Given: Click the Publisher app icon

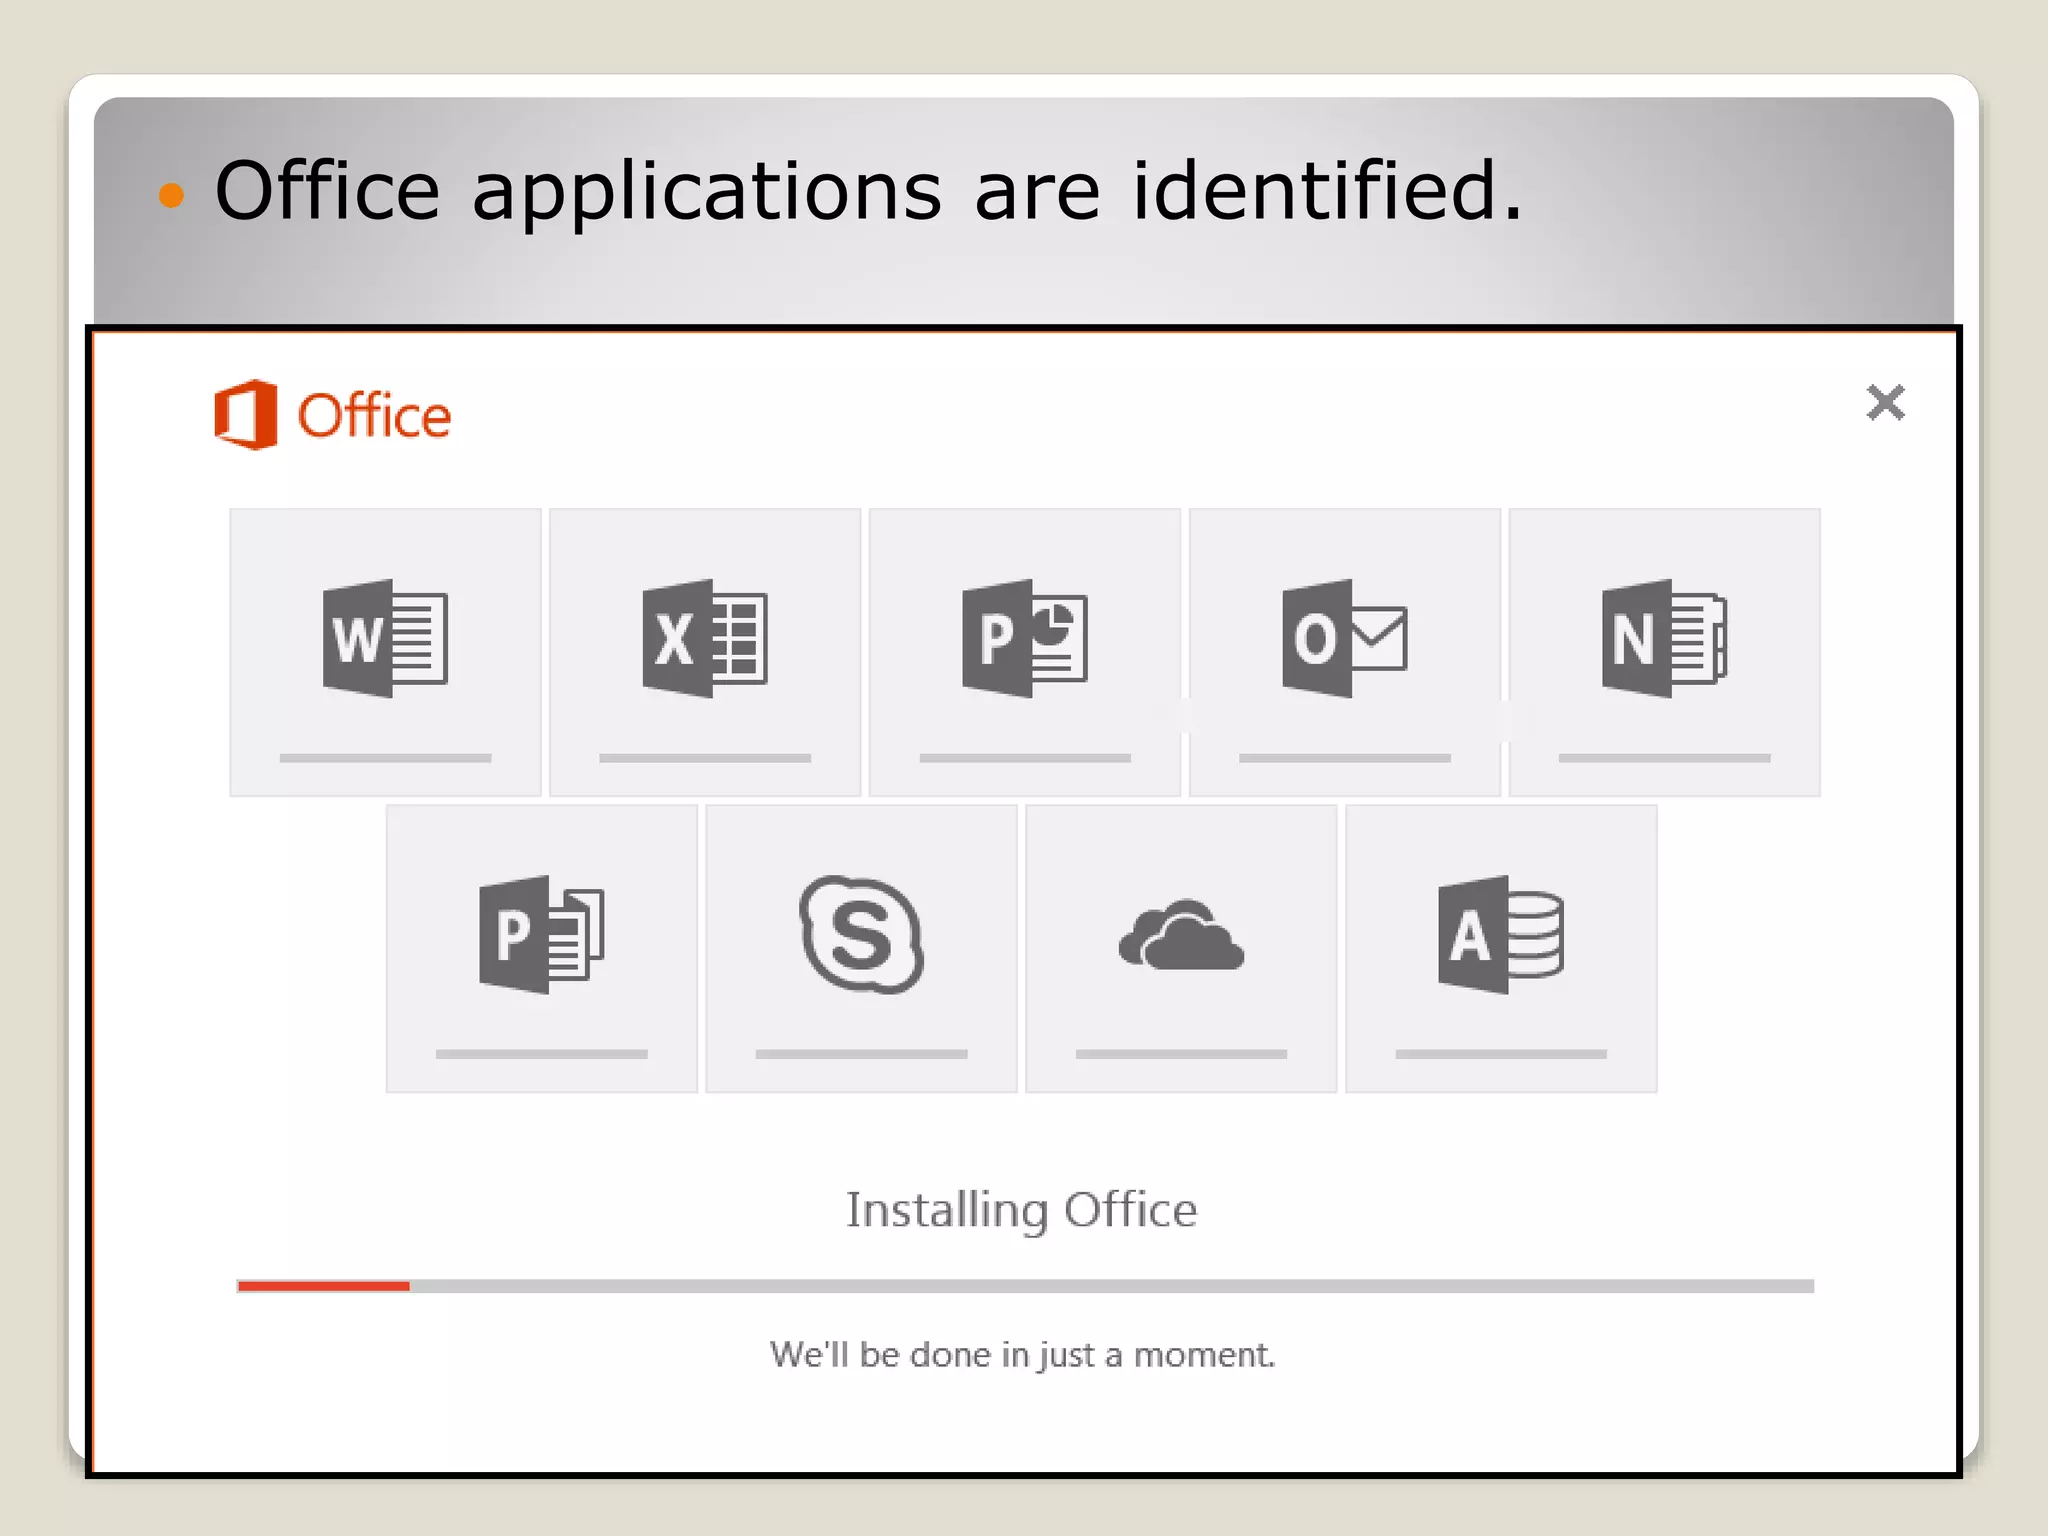Looking at the screenshot, I should point(542,934).
